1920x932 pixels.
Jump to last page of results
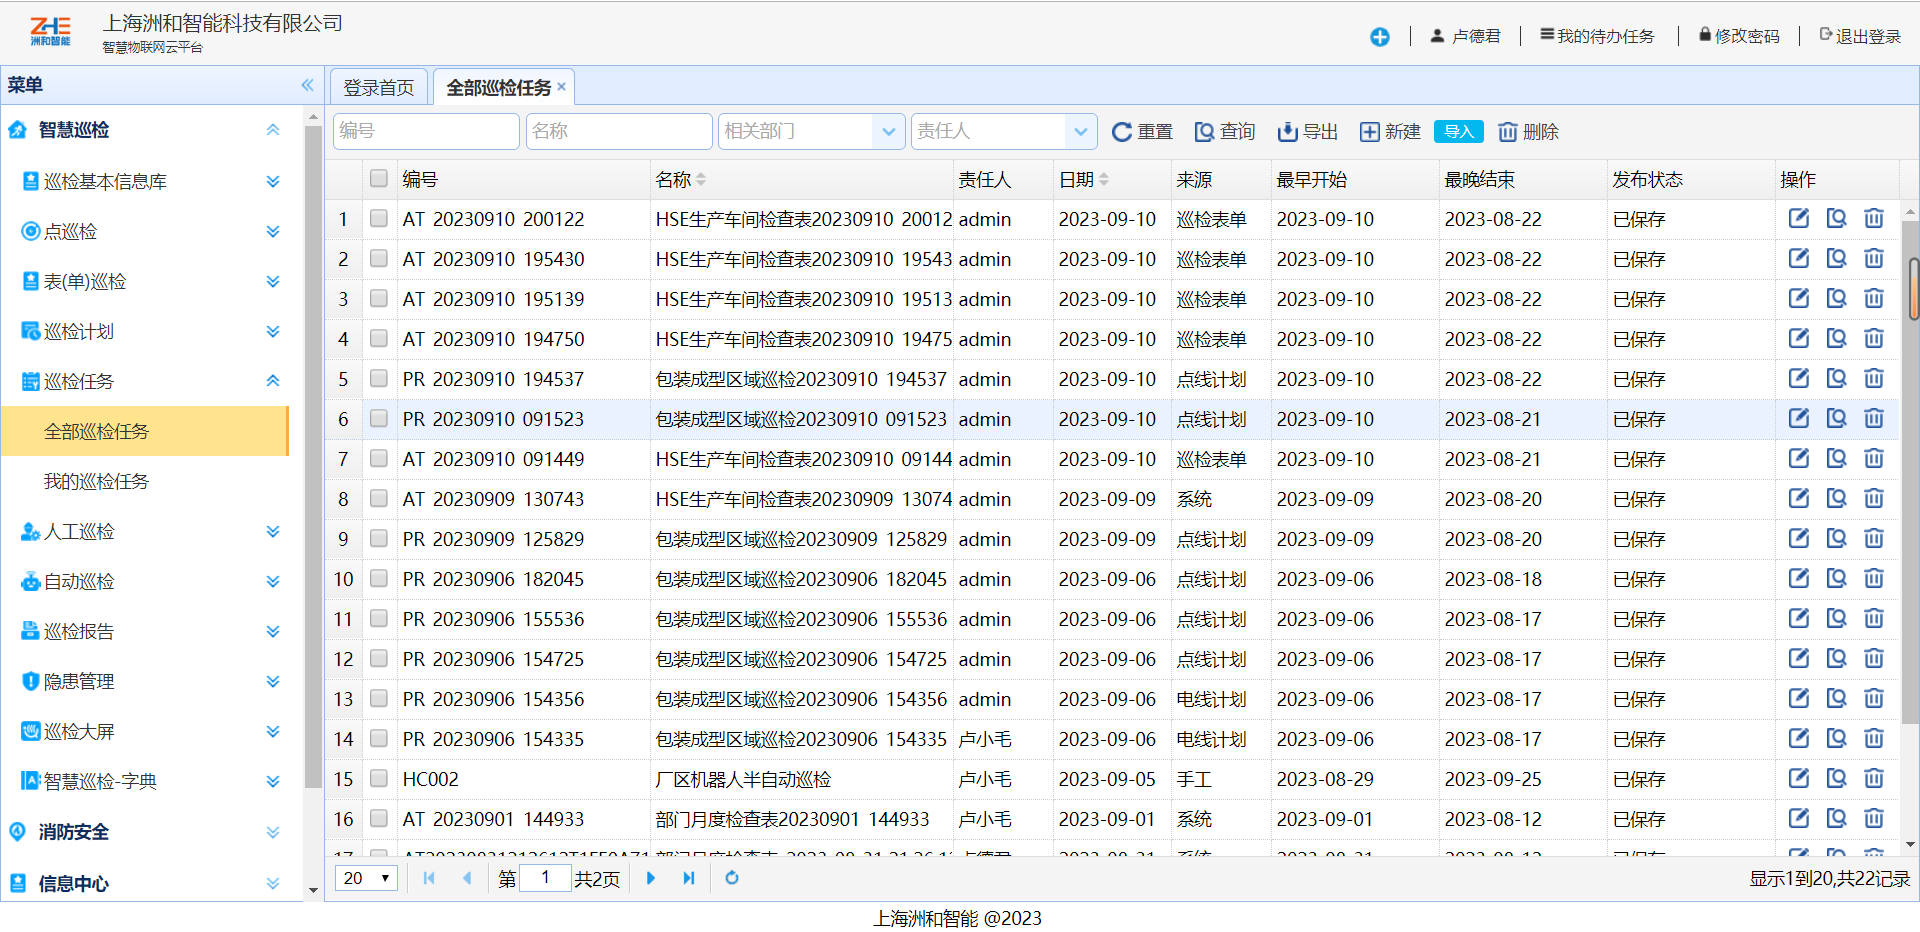(x=689, y=878)
